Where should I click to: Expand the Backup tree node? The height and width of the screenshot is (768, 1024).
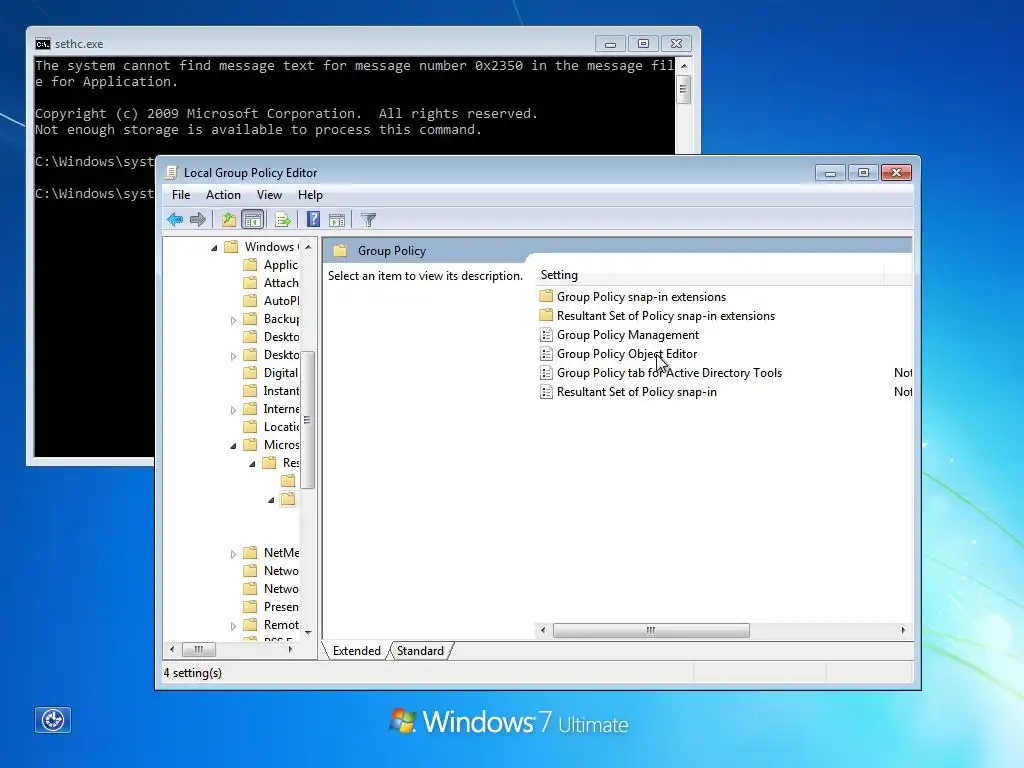233,320
